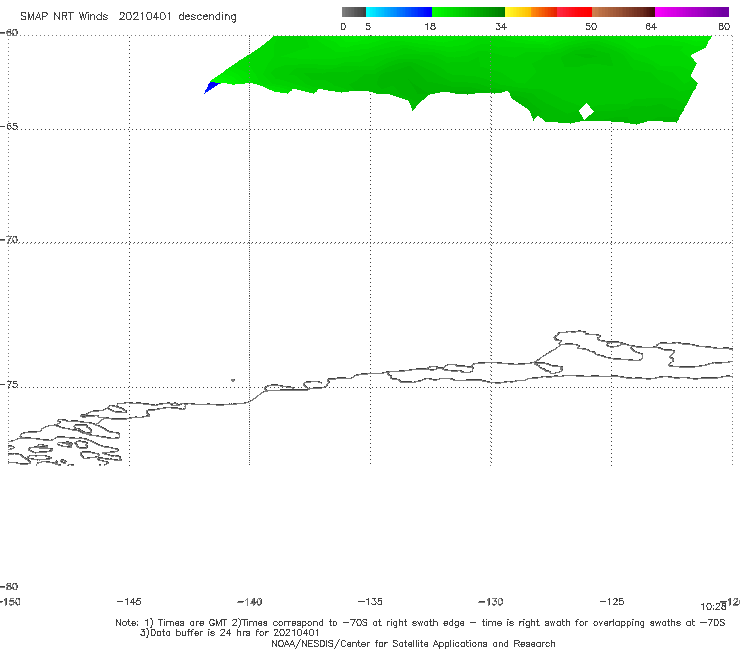Click the magenta segment of the color bar

tap(692, 12)
